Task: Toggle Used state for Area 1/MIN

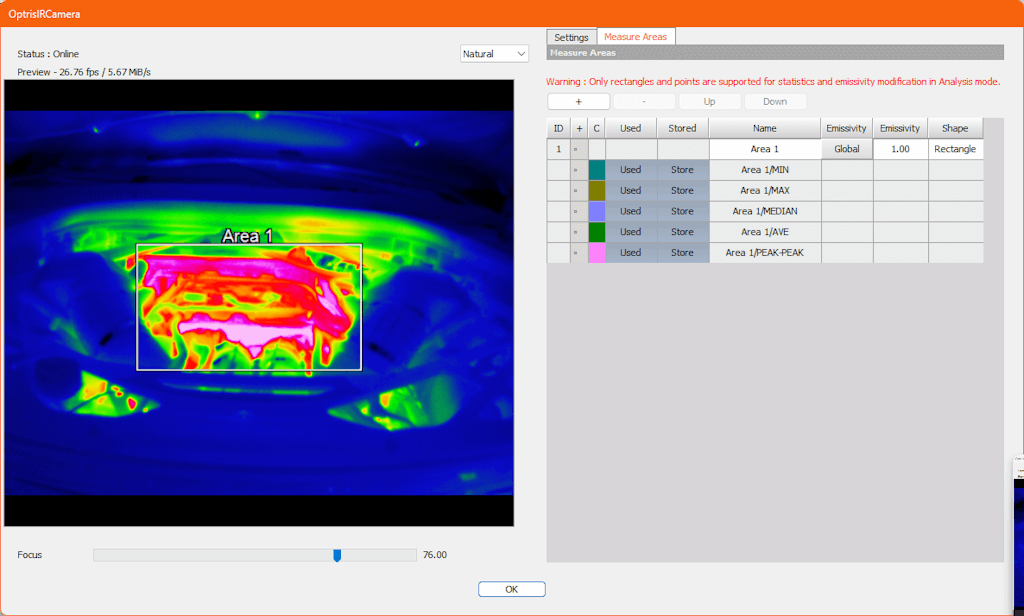Action: [x=630, y=169]
